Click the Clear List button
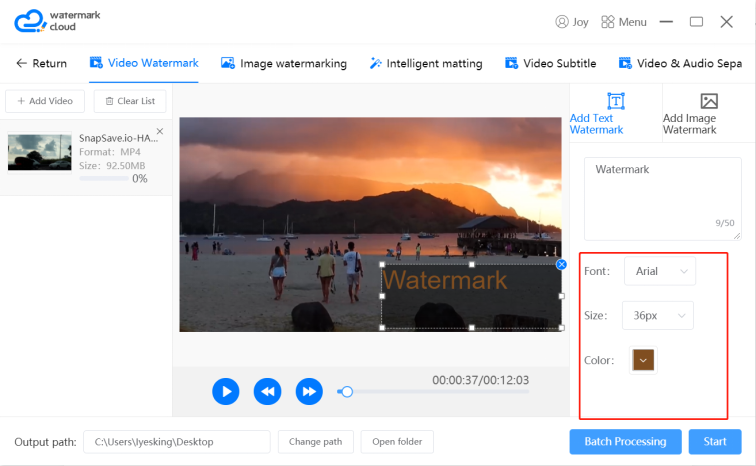 (x=130, y=101)
